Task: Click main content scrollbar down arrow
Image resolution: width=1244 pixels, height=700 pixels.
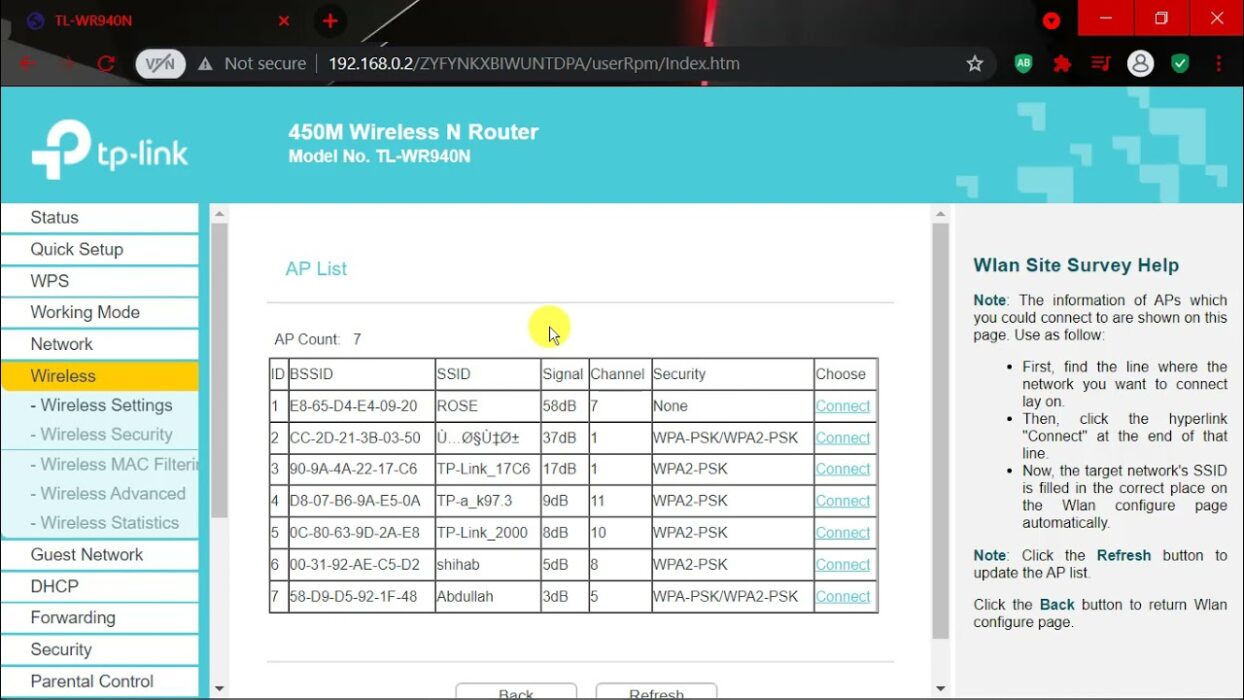Action: coord(940,689)
